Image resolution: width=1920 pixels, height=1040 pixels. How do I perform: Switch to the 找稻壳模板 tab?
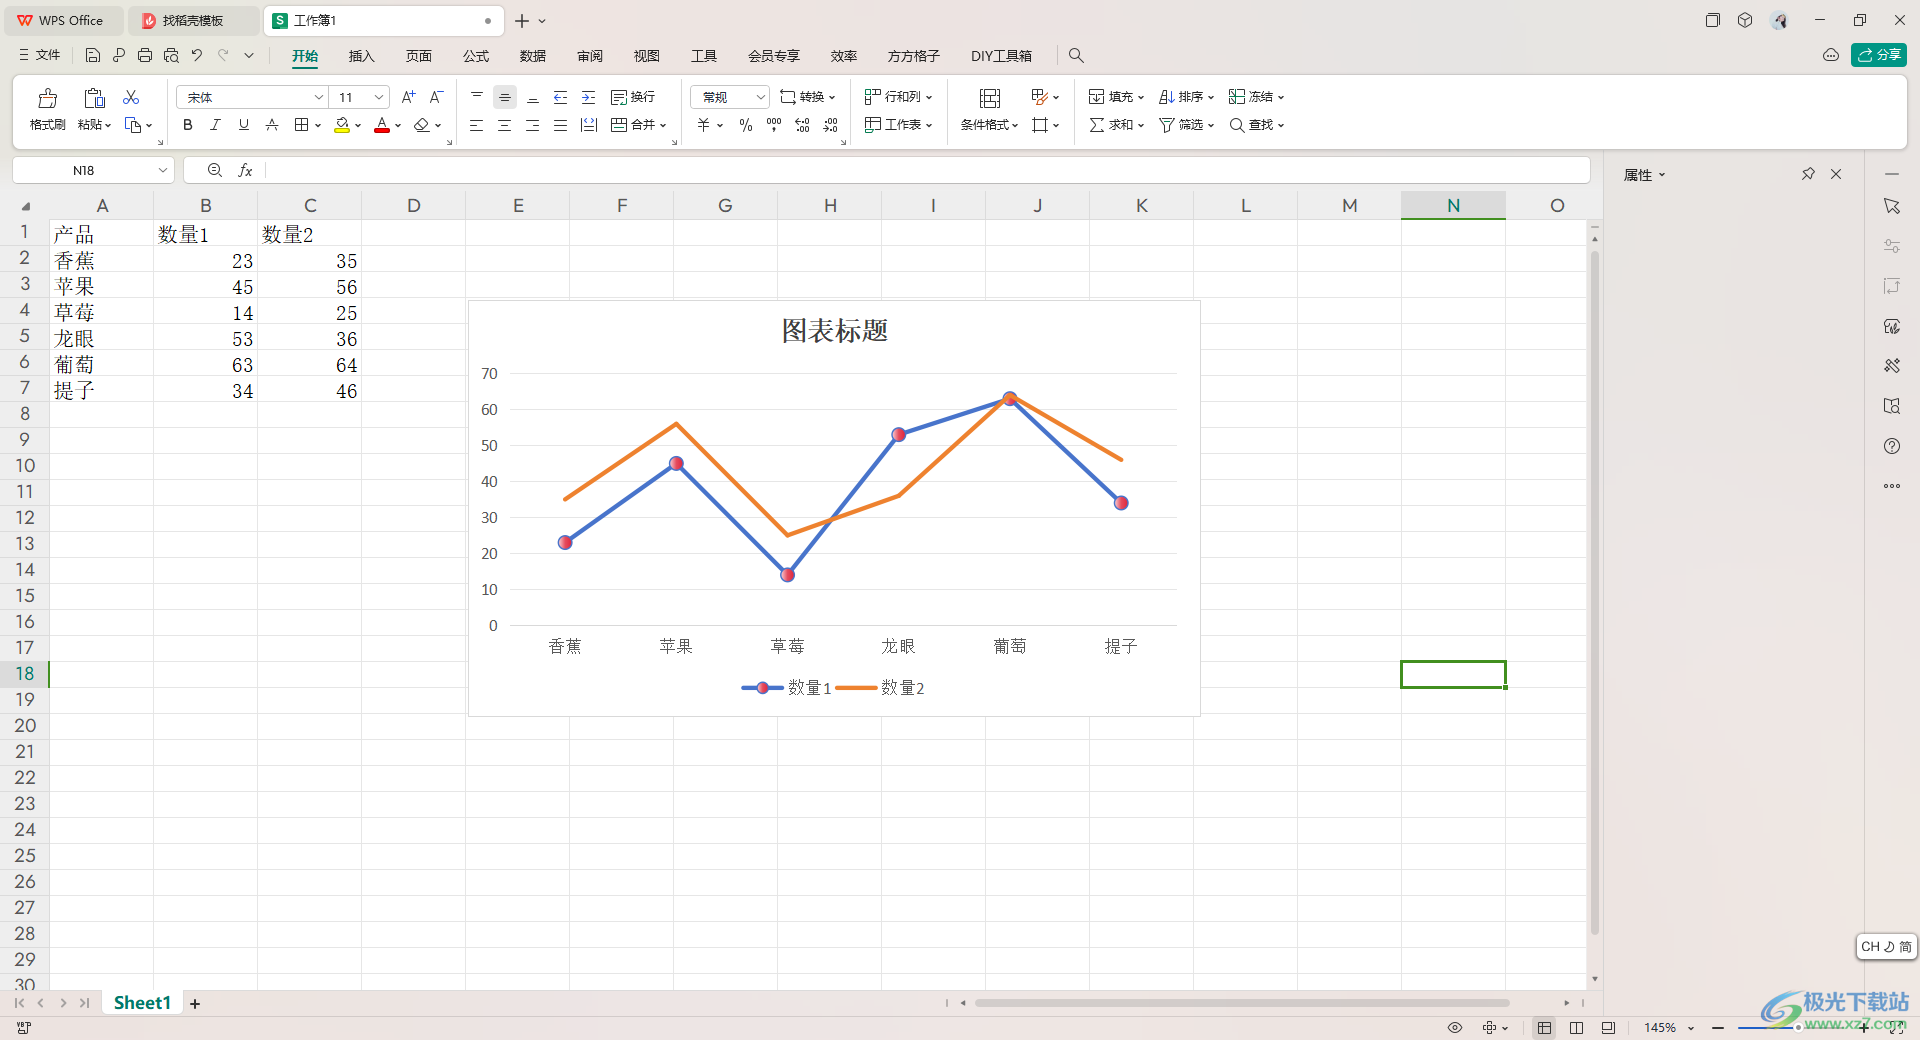tap(192, 21)
